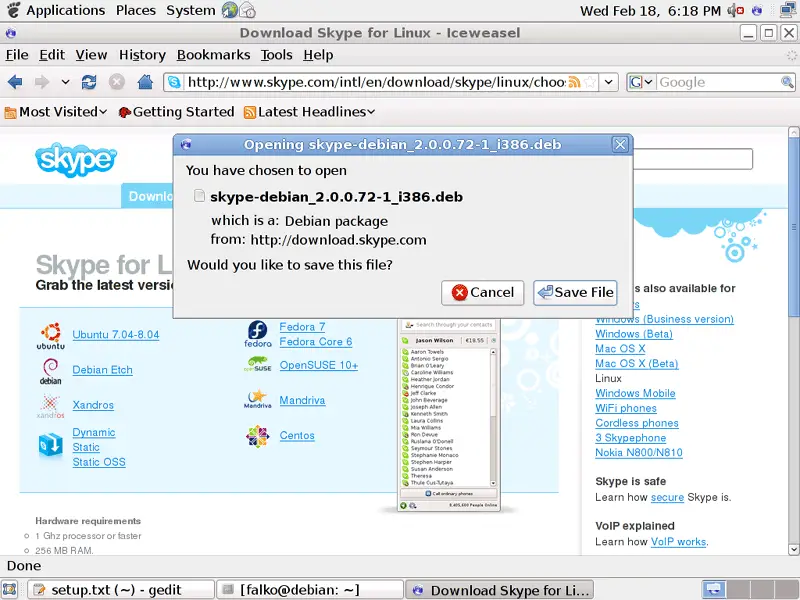
Task: Open the back/forward history dropdown arrow
Action: pos(65,82)
